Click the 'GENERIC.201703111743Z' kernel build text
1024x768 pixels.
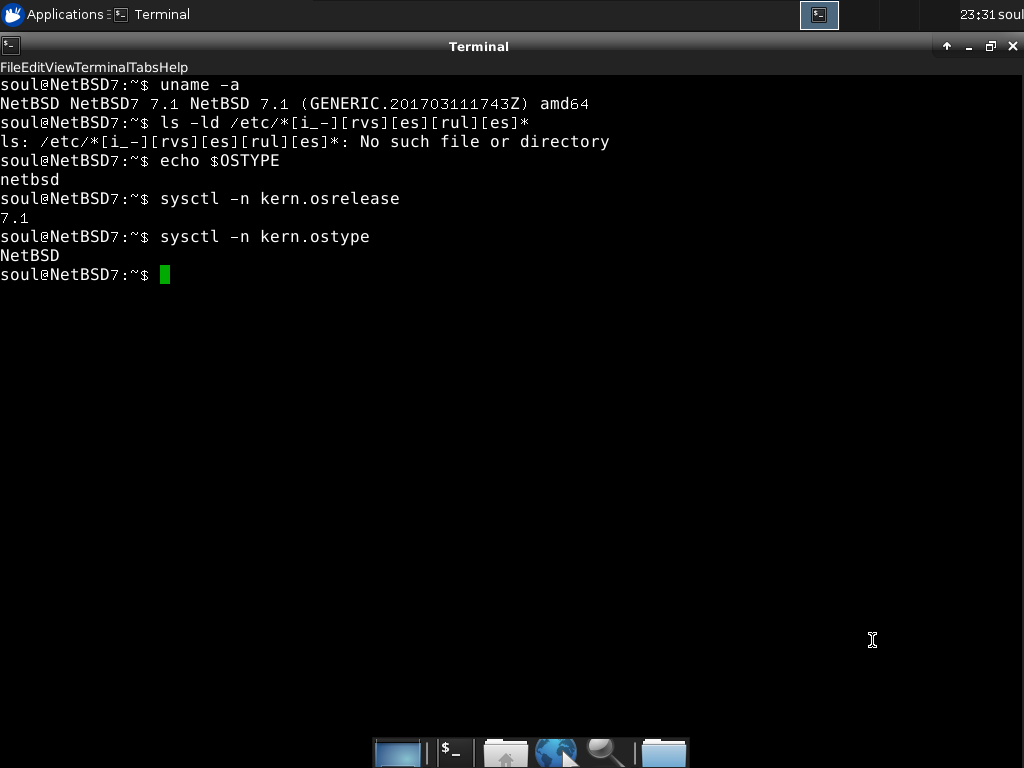point(414,104)
